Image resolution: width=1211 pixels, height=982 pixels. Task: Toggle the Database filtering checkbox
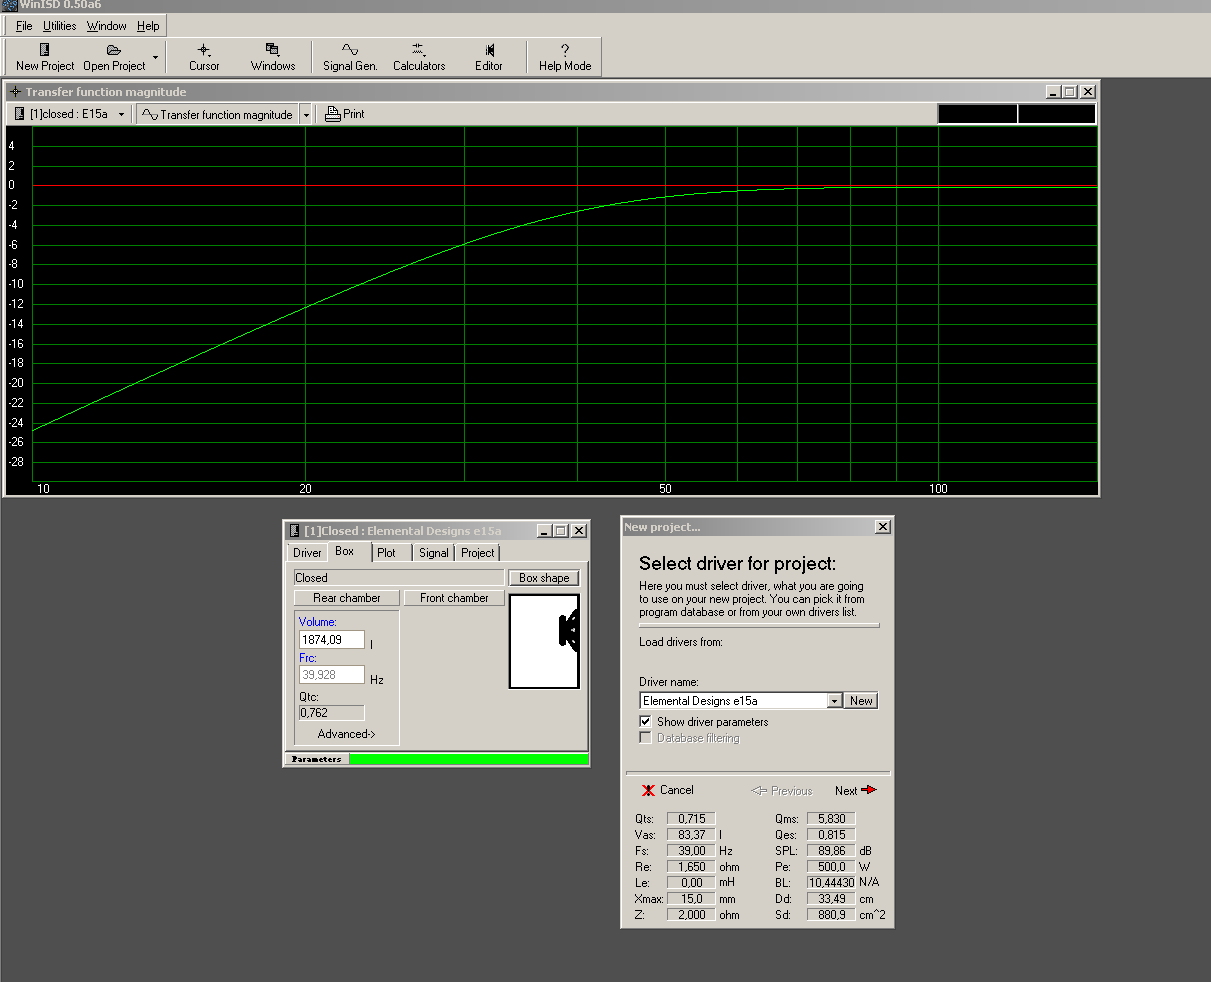(x=645, y=738)
